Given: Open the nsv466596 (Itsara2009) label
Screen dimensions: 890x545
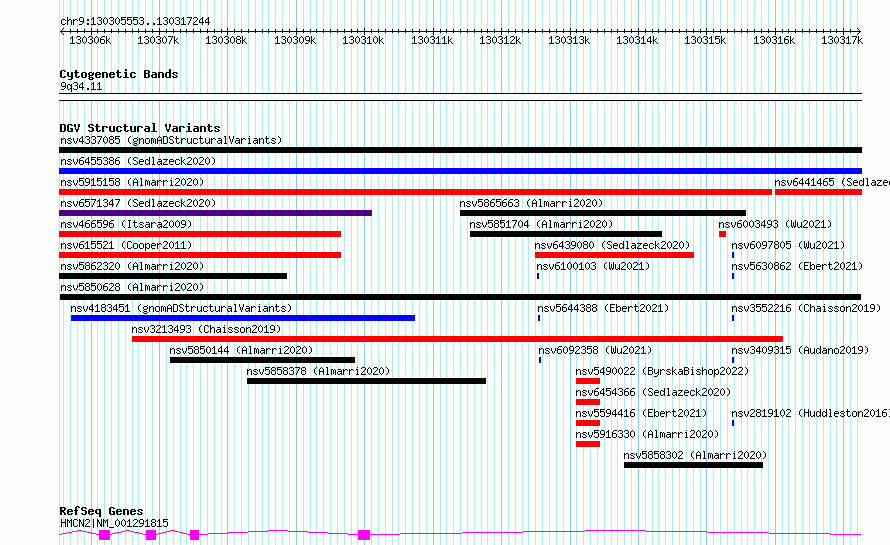Looking at the screenshot, I should coord(126,224).
